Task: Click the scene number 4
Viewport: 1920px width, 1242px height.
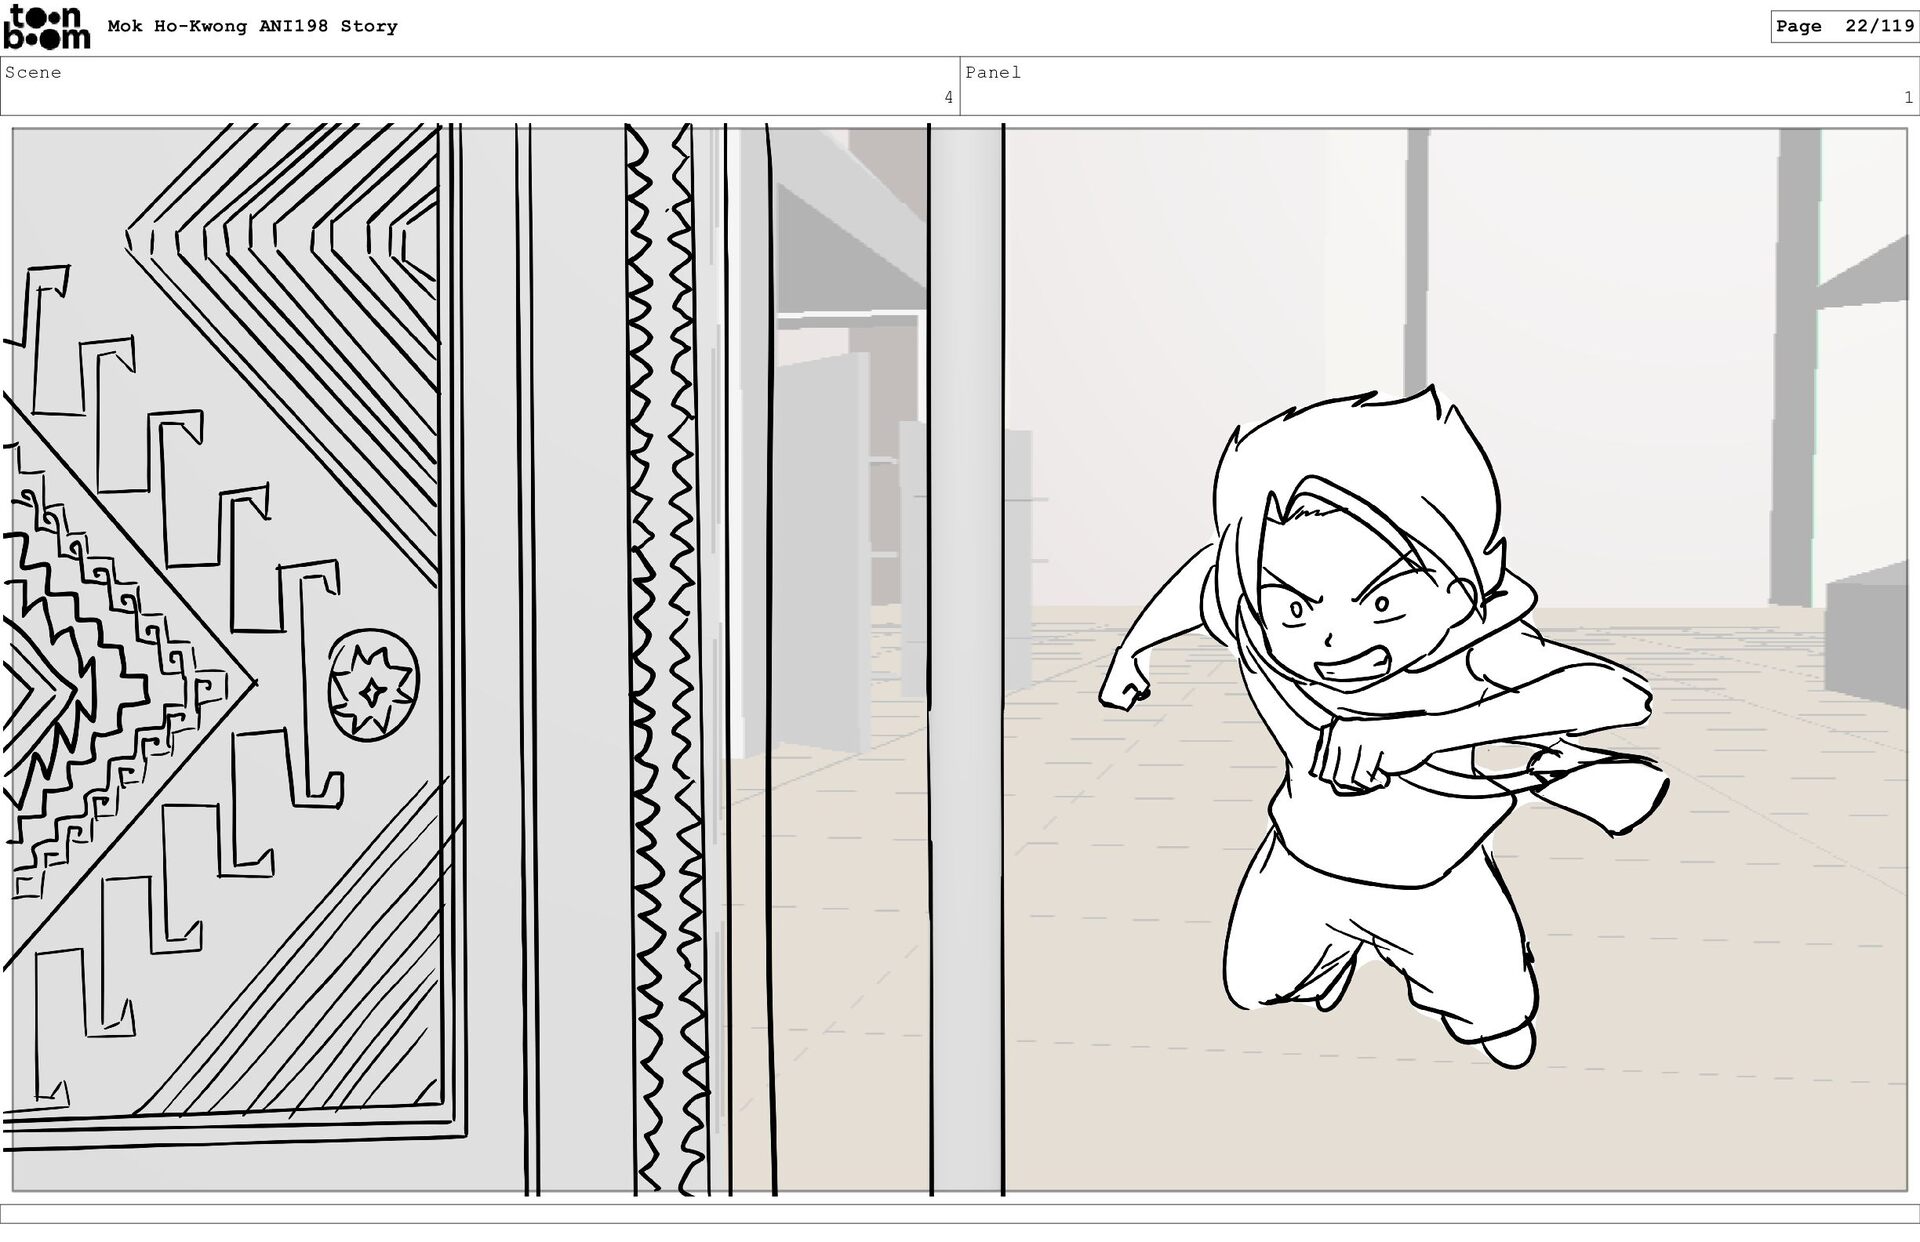Action: point(948,98)
